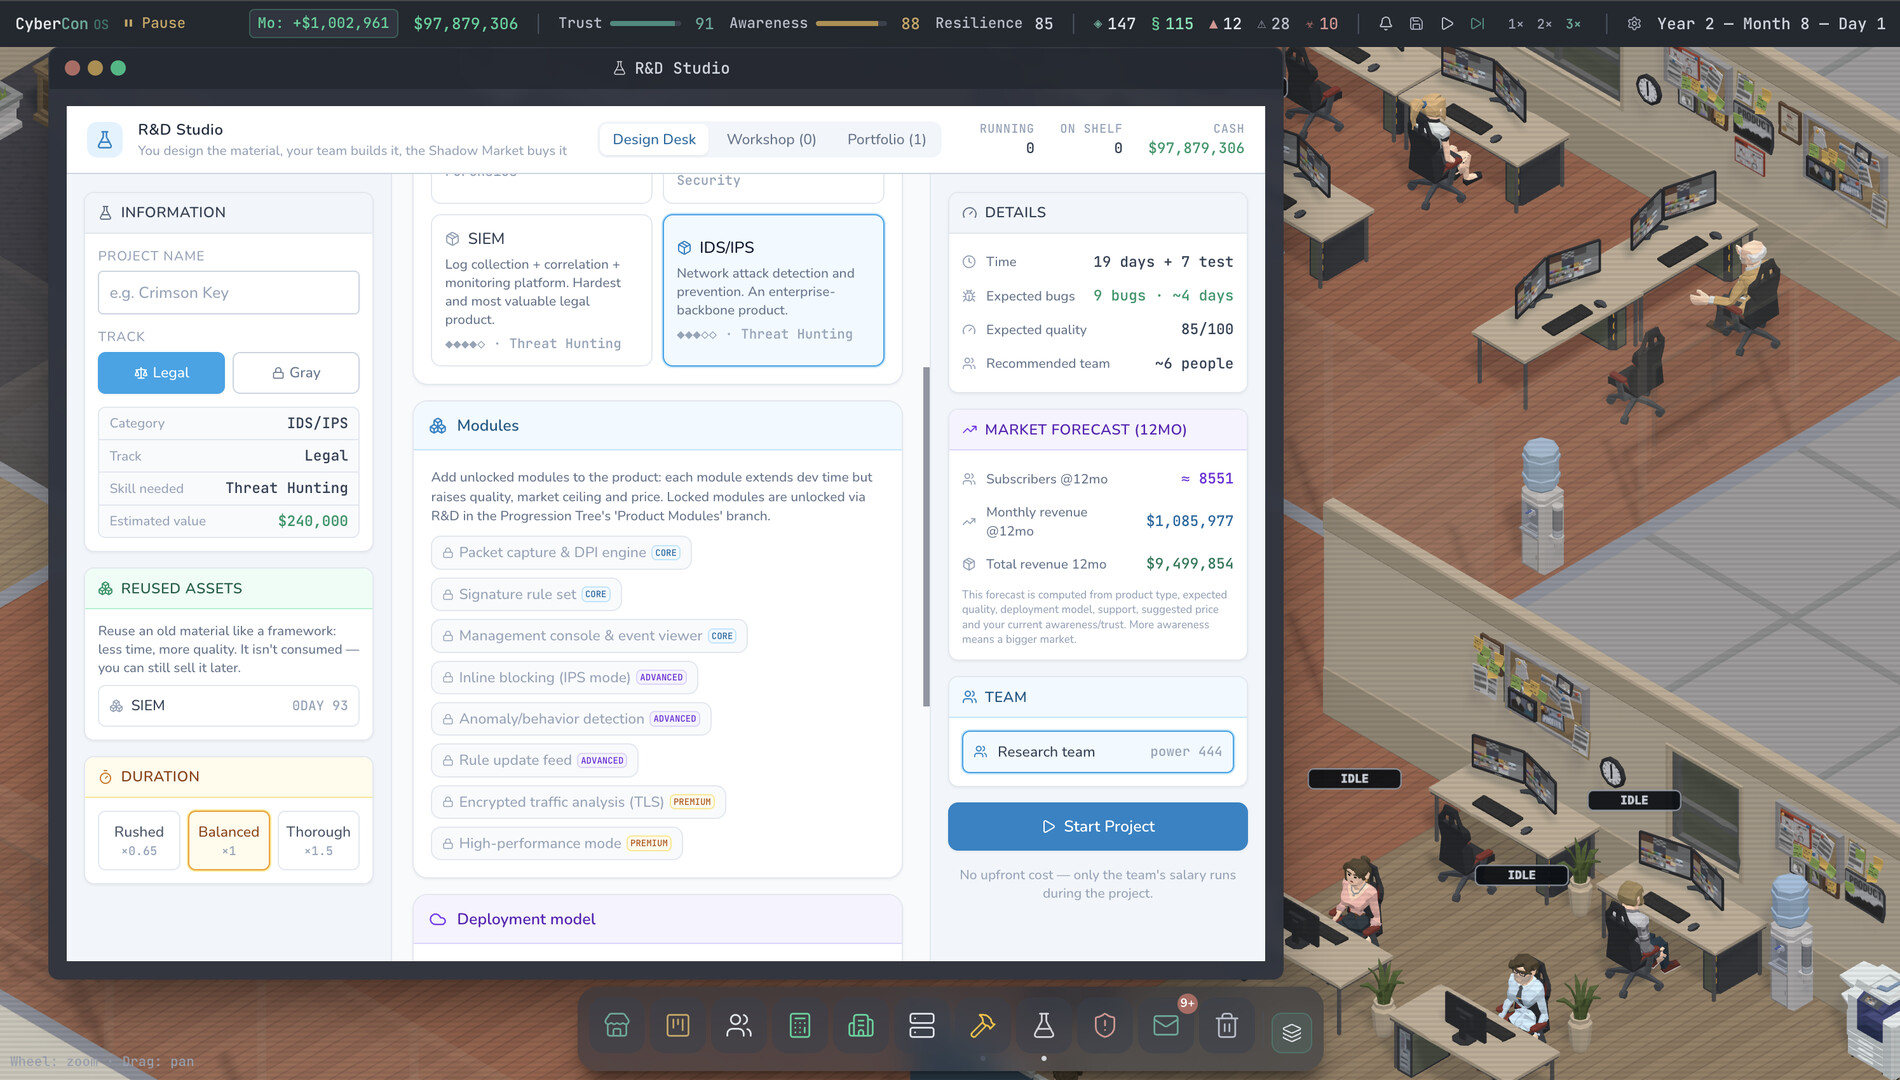Open the office building icon in the dock

pyautogui.click(x=861, y=1026)
